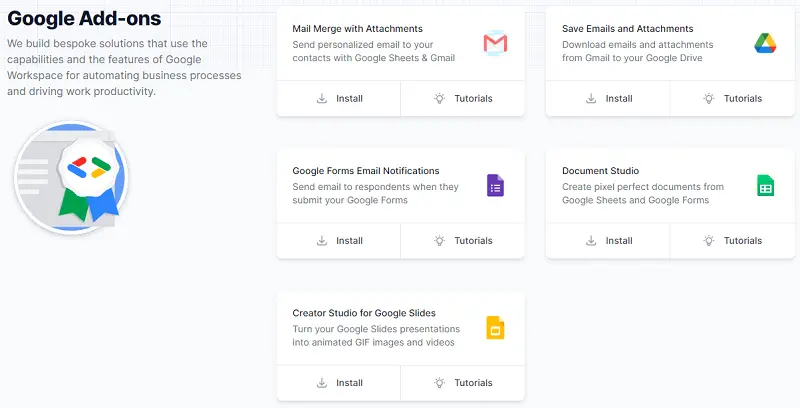Image resolution: width=800 pixels, height=408 pixels.
Task: Open Tutorials for Document Studio
Action: 733,241
